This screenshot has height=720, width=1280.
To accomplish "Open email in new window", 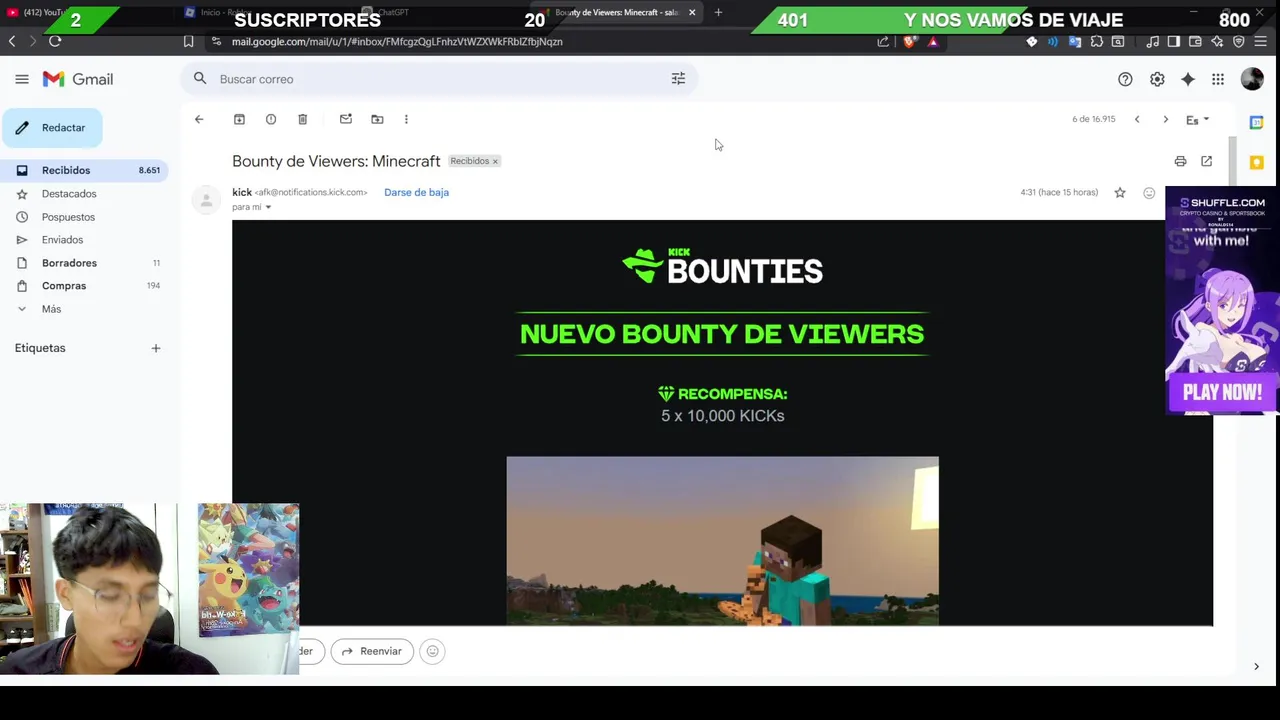I will (1207, 161).
